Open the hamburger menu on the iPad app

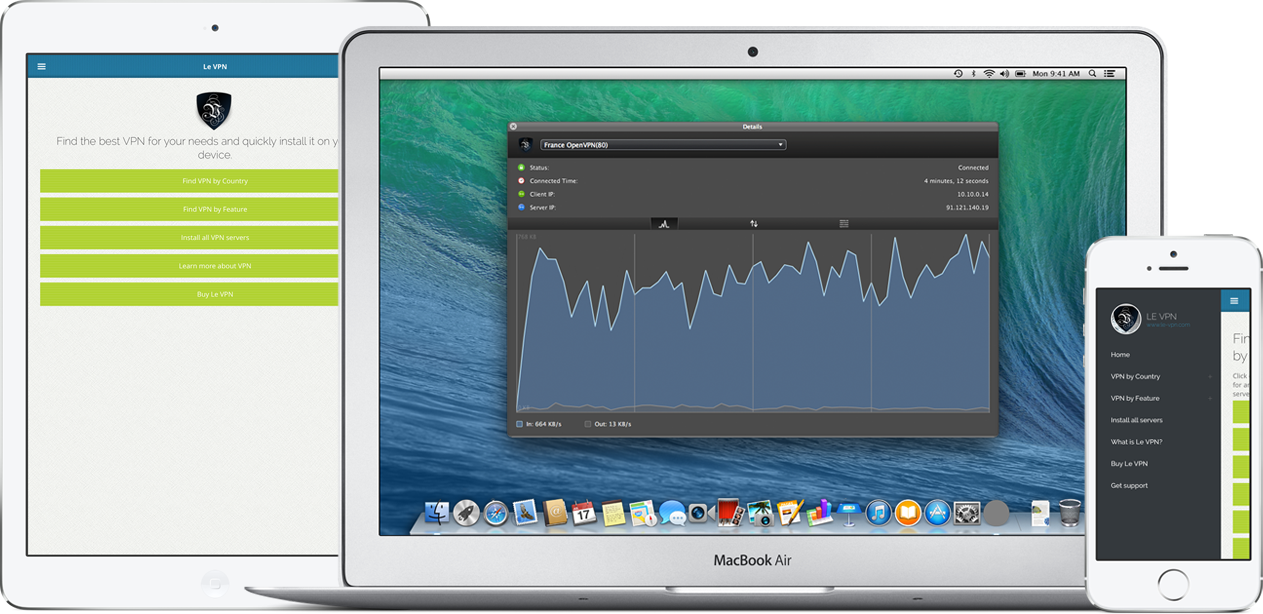41,66
